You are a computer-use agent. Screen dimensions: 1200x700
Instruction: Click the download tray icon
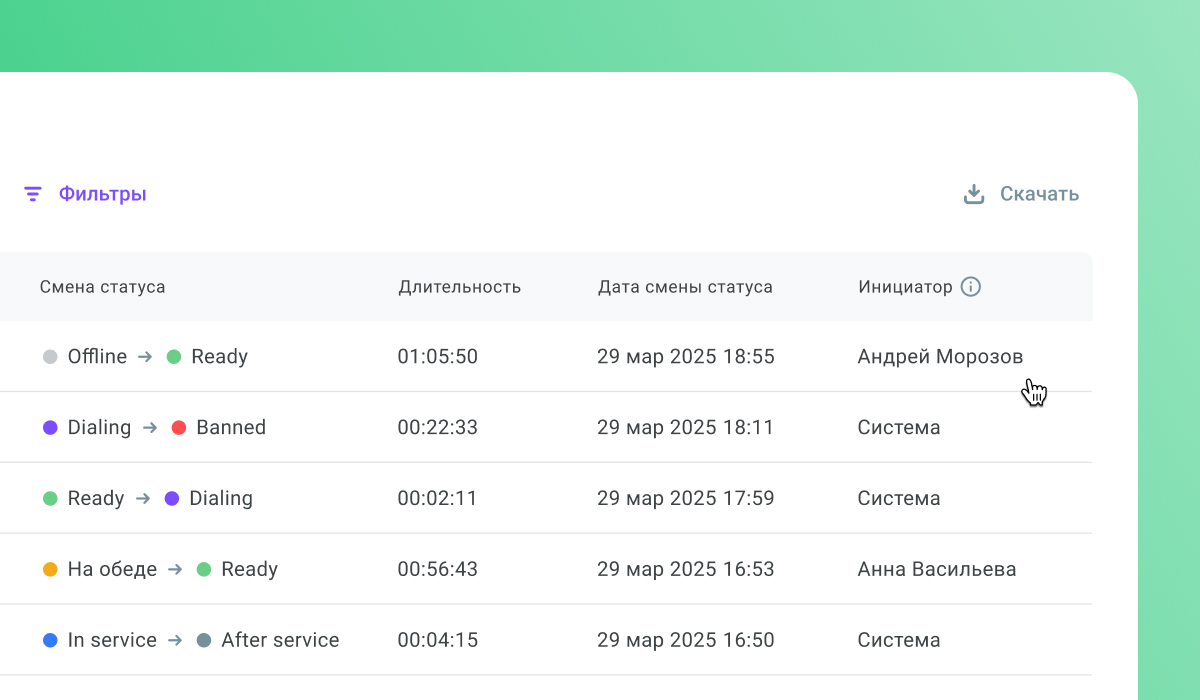(x=974, y=194)
